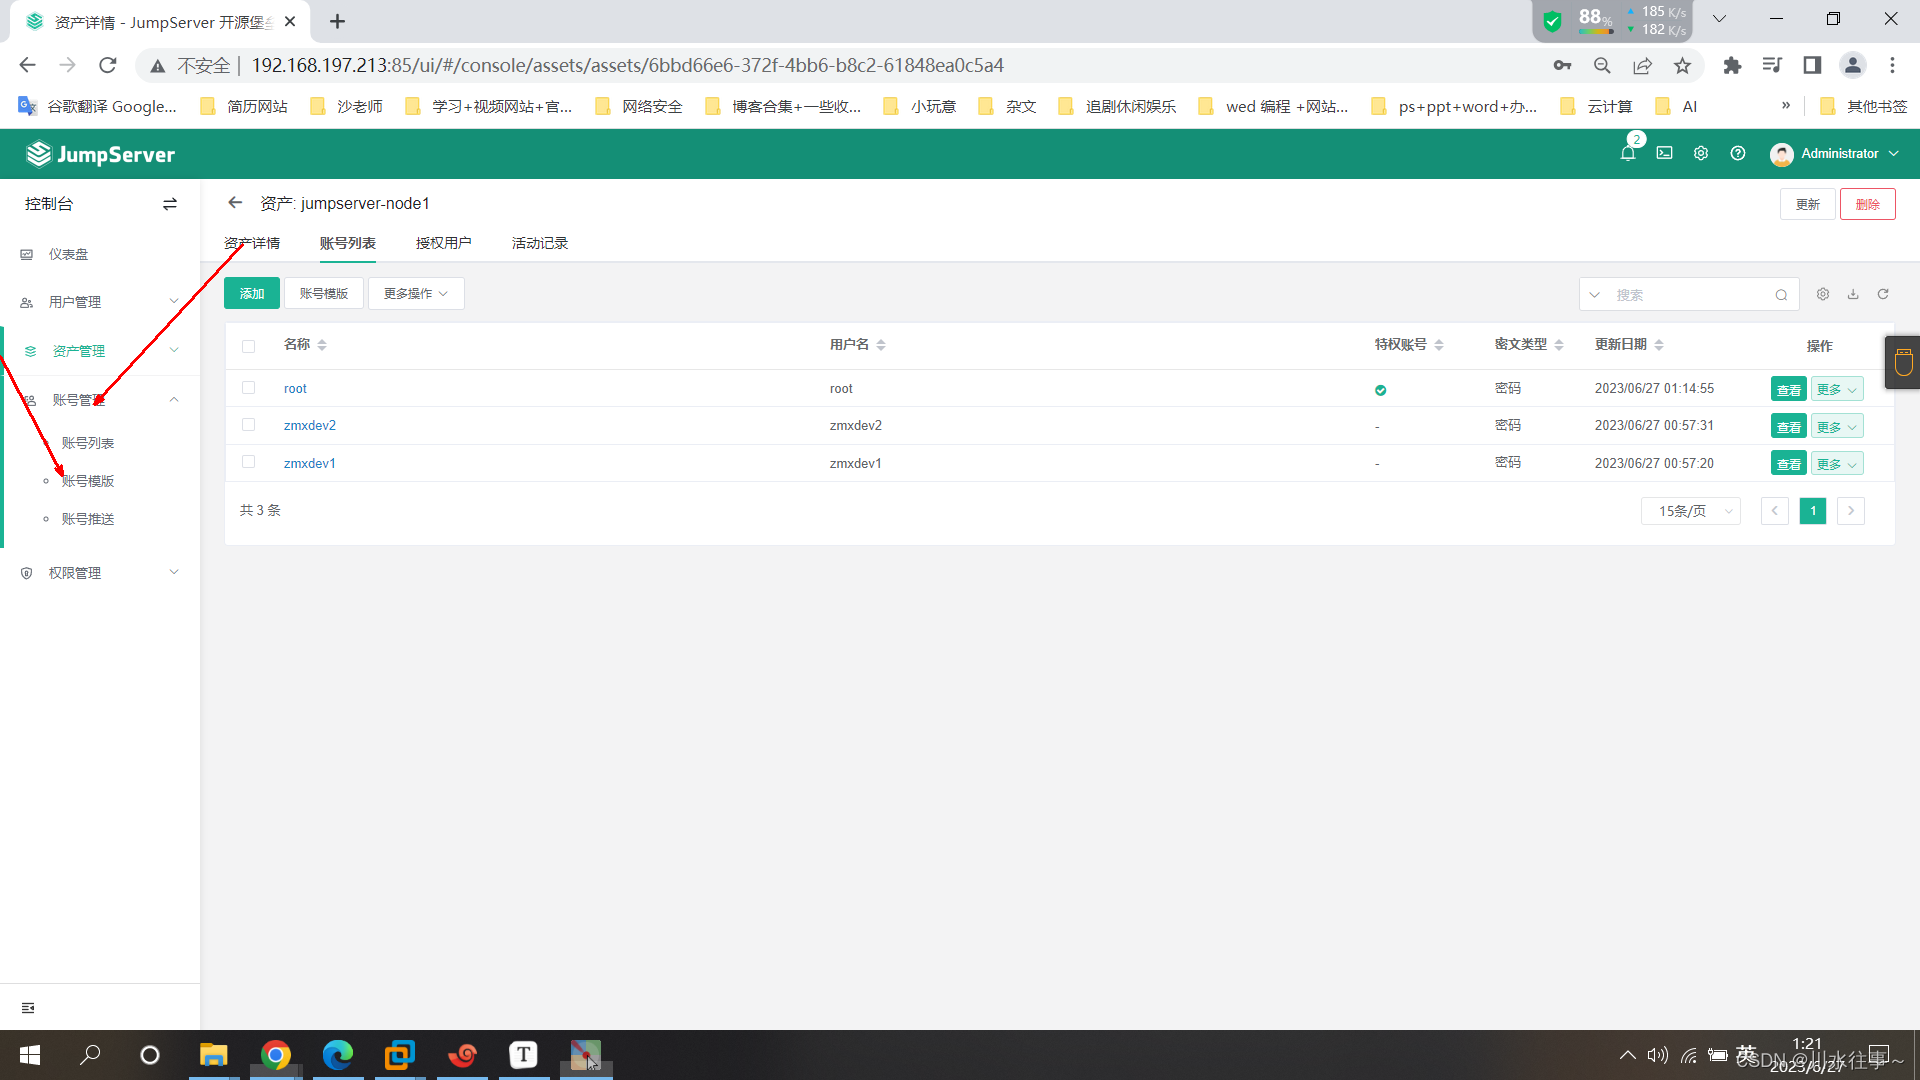Open the 更多操作 dropdown
The image size is (1920, 1080).
tap(416, 294)
